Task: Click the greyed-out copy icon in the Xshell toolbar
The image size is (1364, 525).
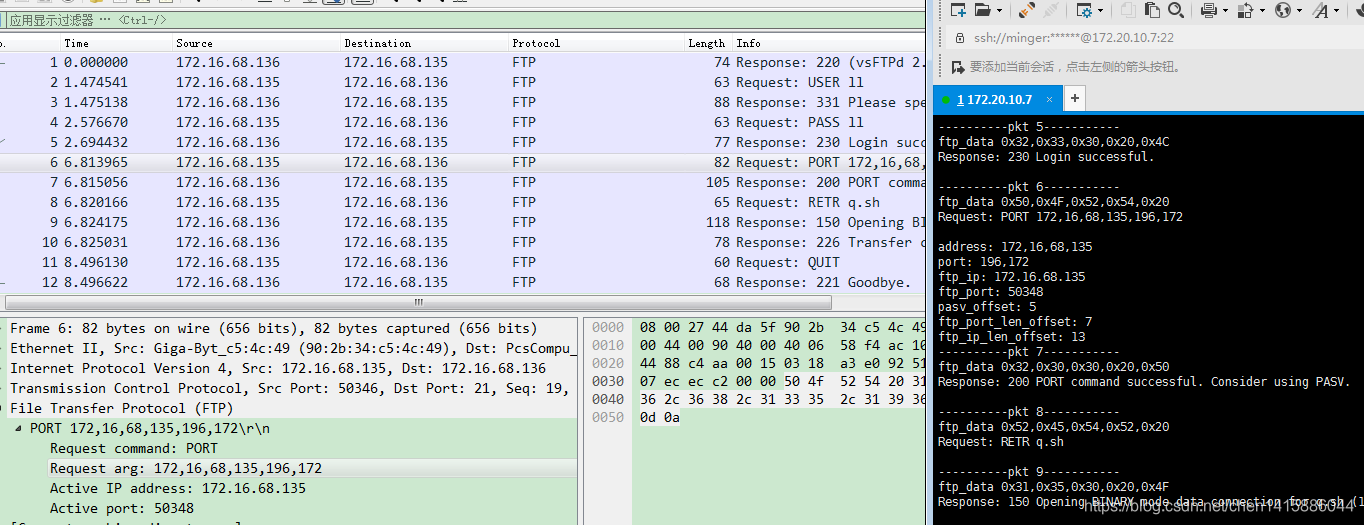Action: pyautogui.click(x=1128, y=10)
